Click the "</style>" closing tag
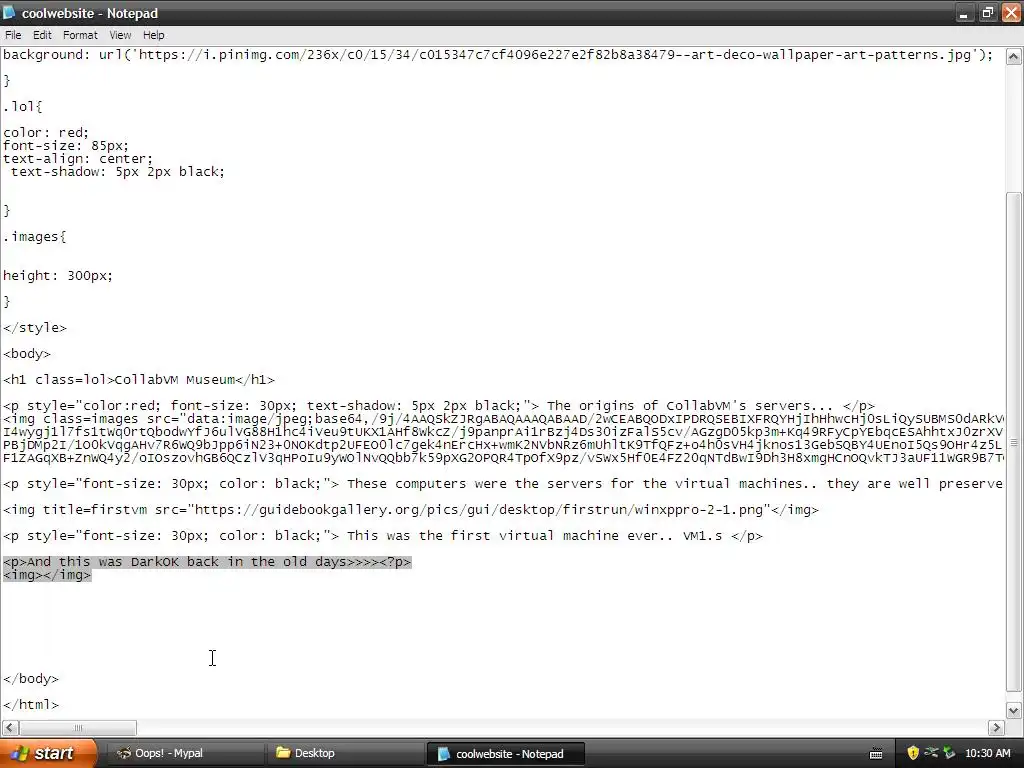 click(35, 328)
